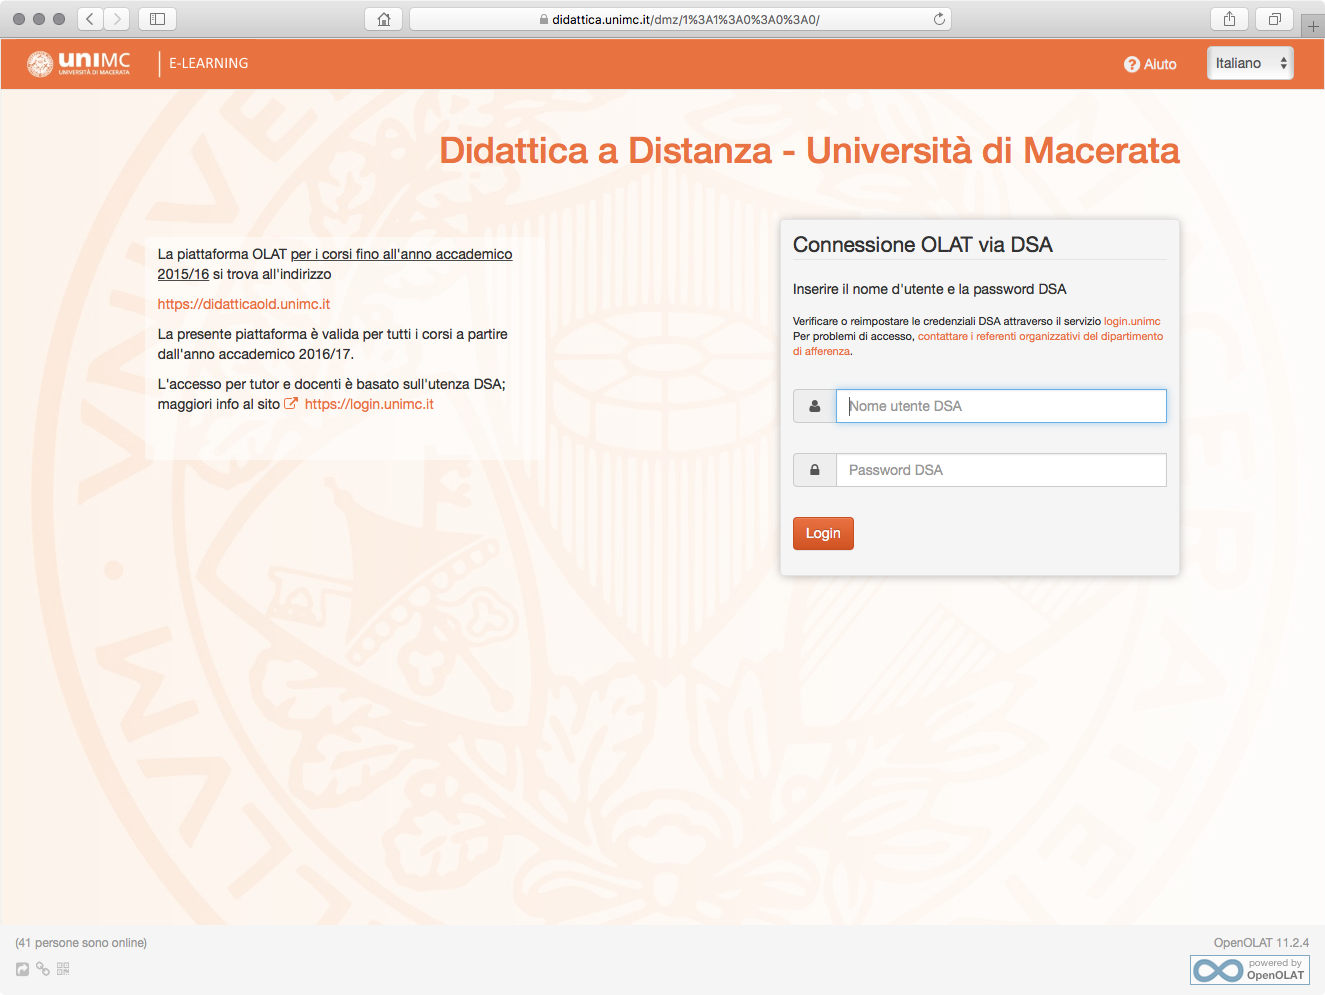Click the external link icon before login.unimc.it
Image resolution: width=1325 pixels, height=995 pixels.
pos(291,404)
